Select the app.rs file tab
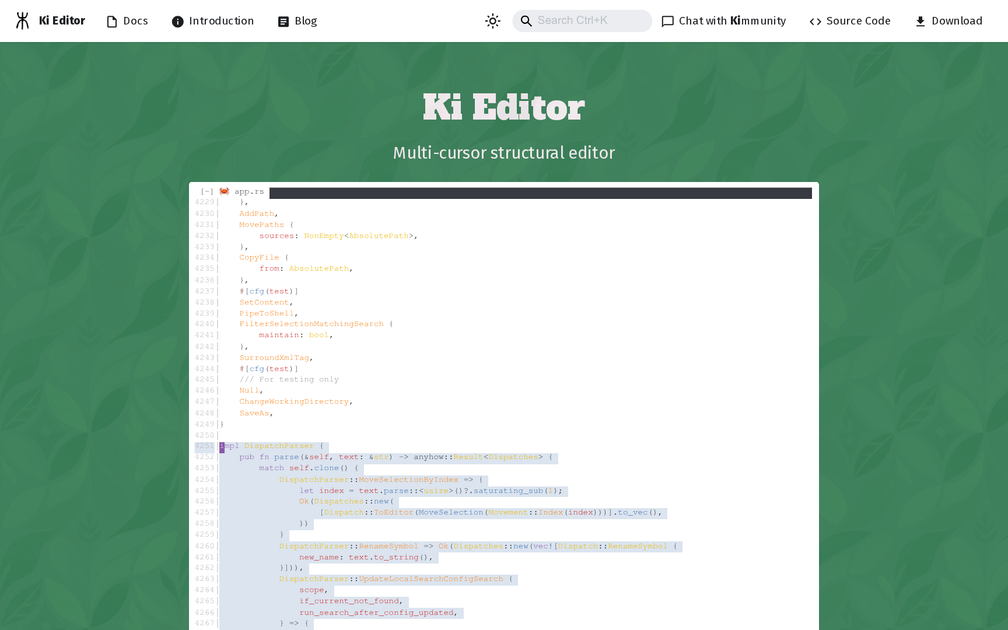Screen dimensions: 1008x630 click(x=249, y=192)
